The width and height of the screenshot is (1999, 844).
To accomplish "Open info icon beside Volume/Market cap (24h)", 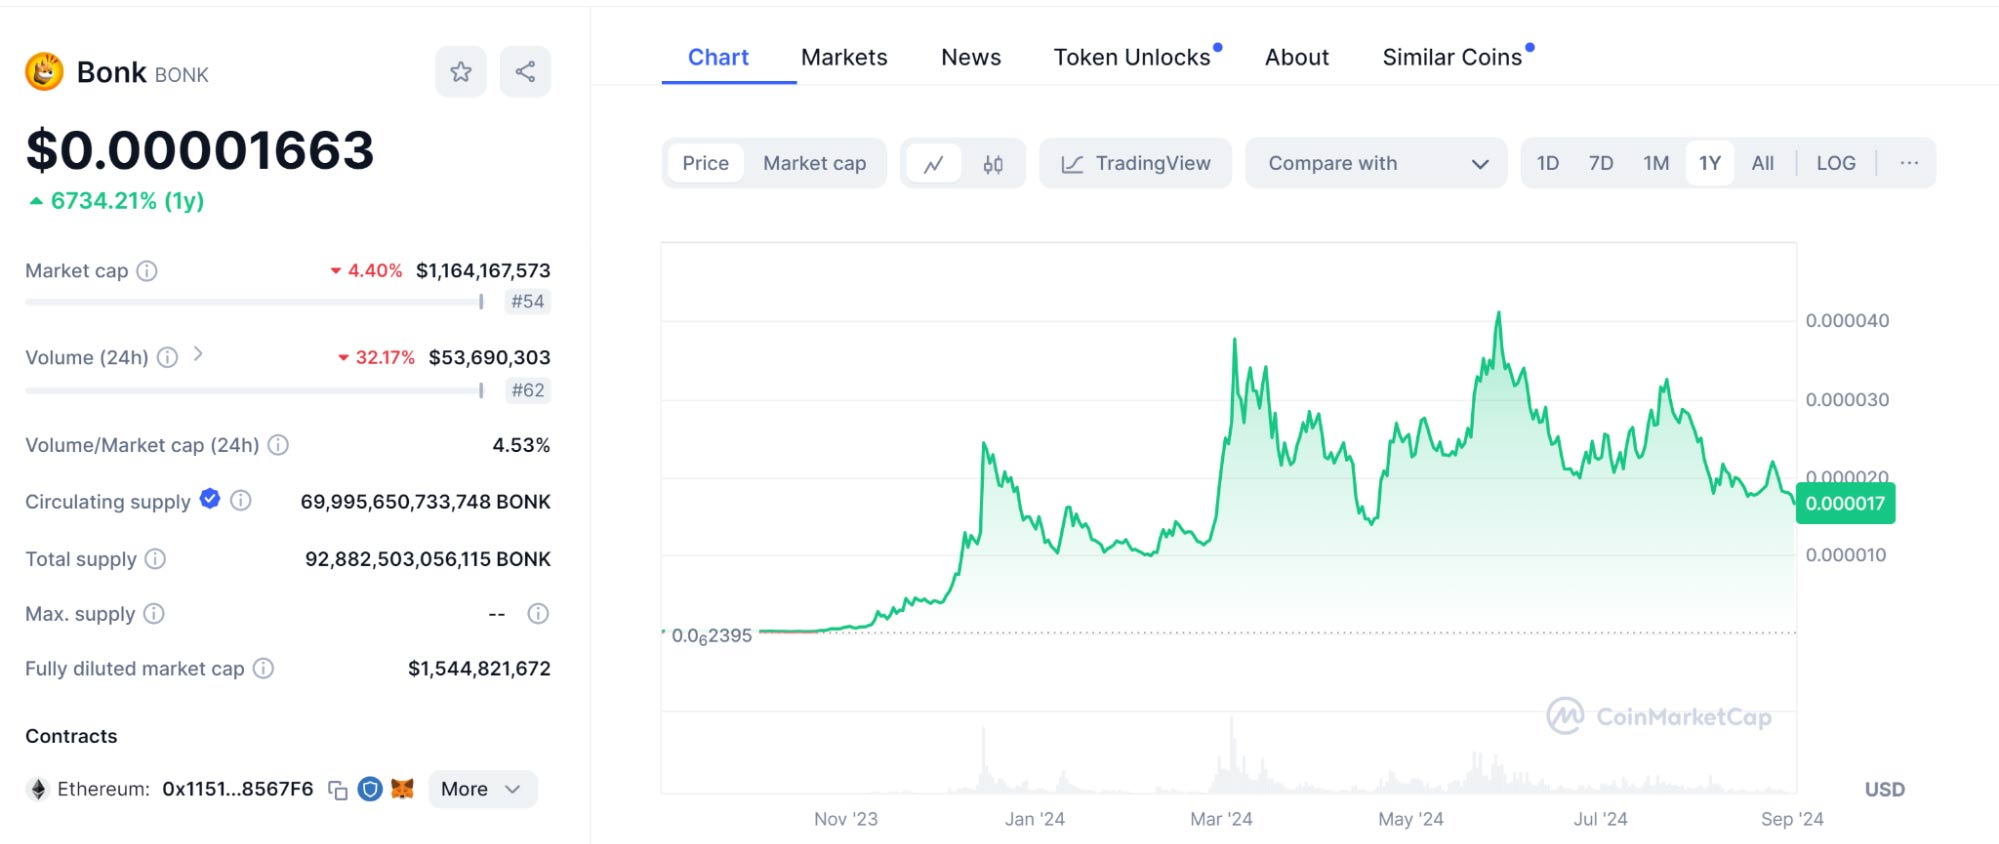I will click(x=279, y=445).
